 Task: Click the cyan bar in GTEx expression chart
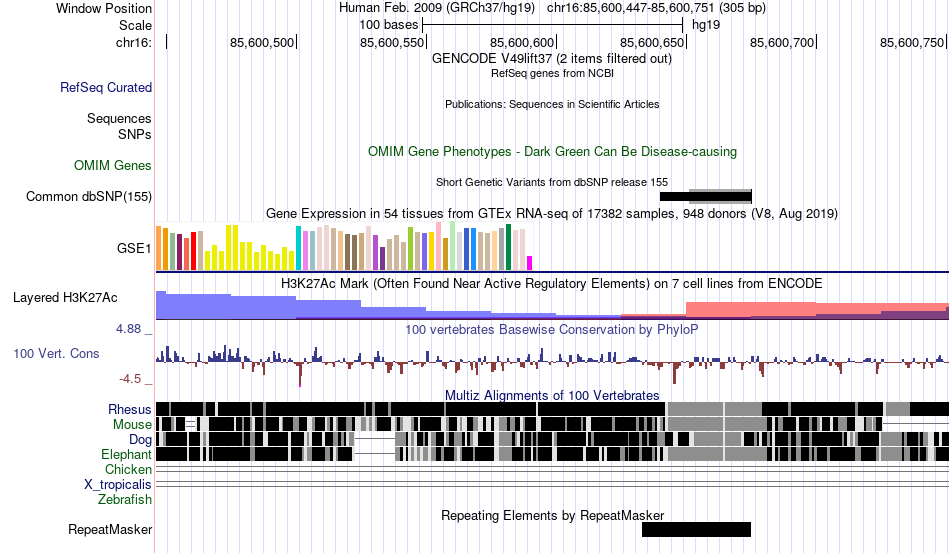click(298, 248)
